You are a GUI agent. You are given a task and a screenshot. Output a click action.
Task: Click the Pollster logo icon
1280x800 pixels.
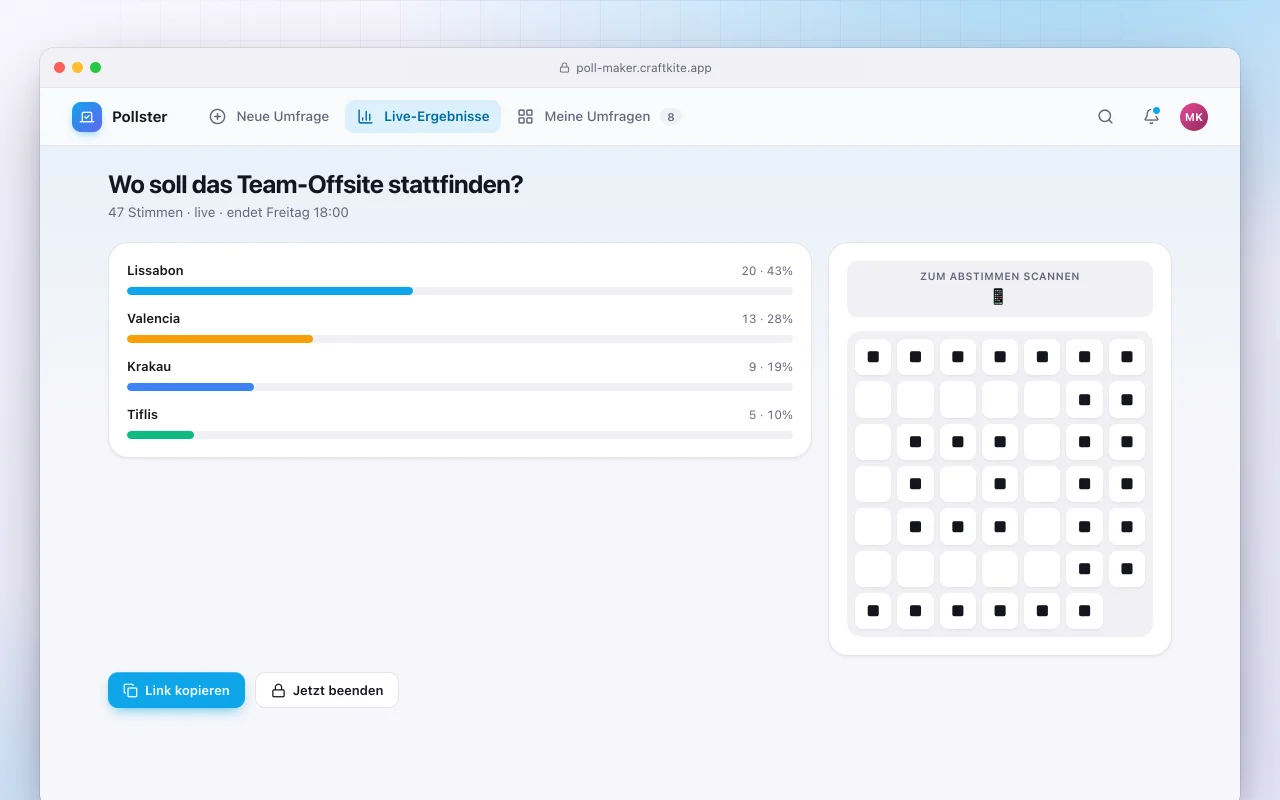87,117
